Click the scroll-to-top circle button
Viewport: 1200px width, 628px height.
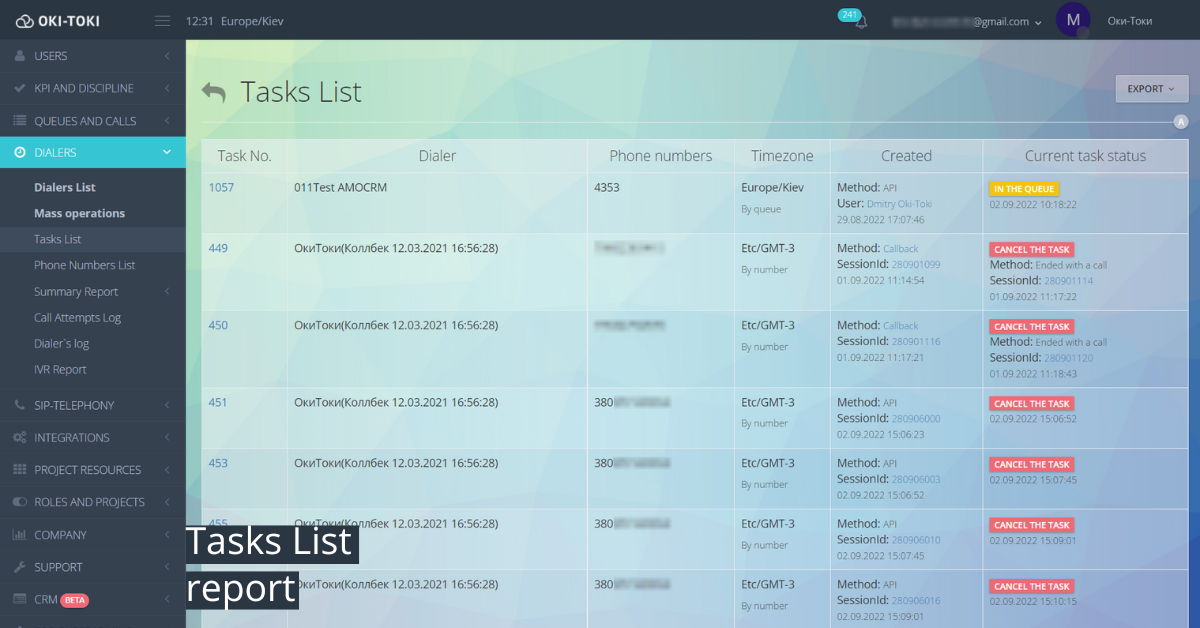1181,120
